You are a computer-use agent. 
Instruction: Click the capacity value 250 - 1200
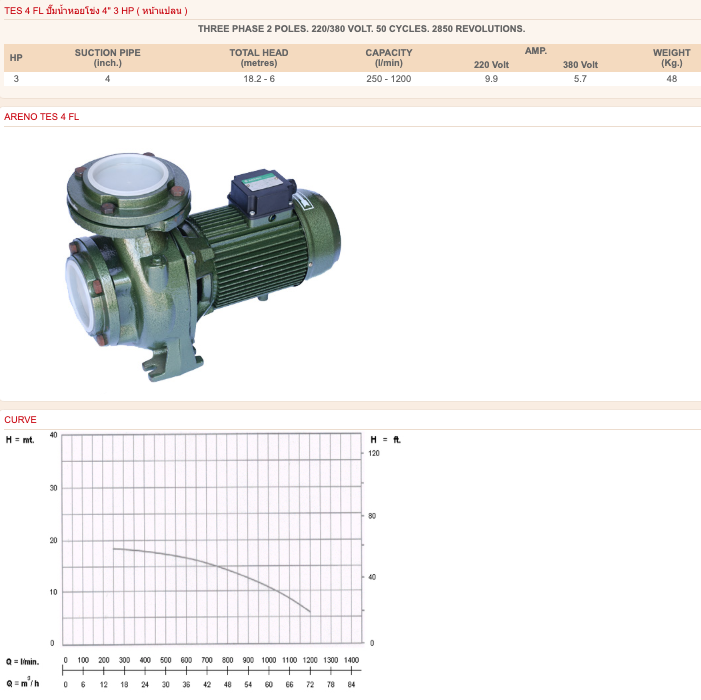tap(389, 79)
